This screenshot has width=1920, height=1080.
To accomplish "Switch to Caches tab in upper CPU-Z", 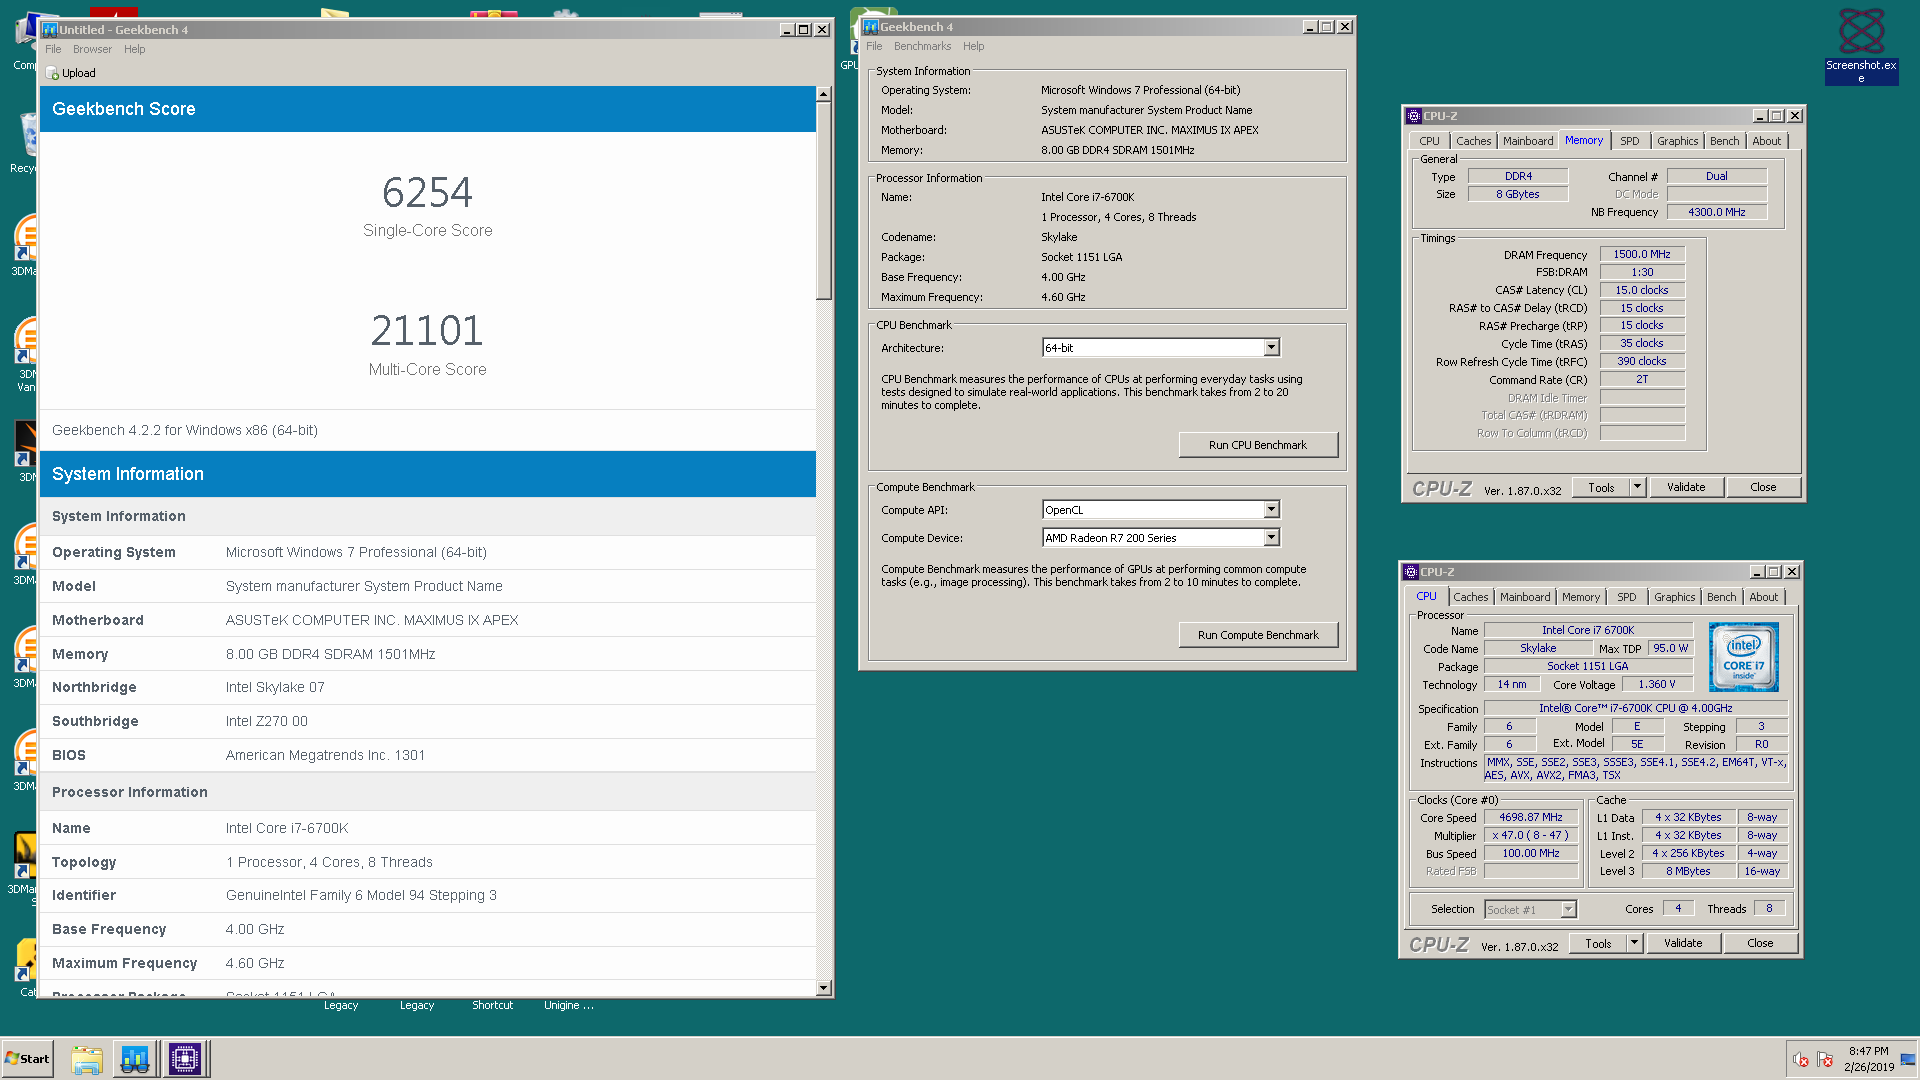I will pos(1473,141).
